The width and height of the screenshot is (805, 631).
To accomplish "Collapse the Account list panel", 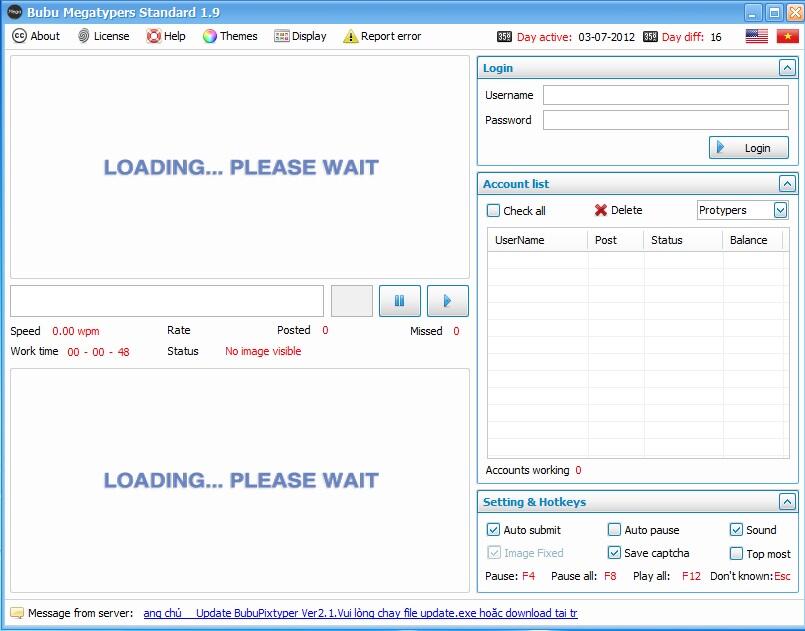I will pos(789,183).
